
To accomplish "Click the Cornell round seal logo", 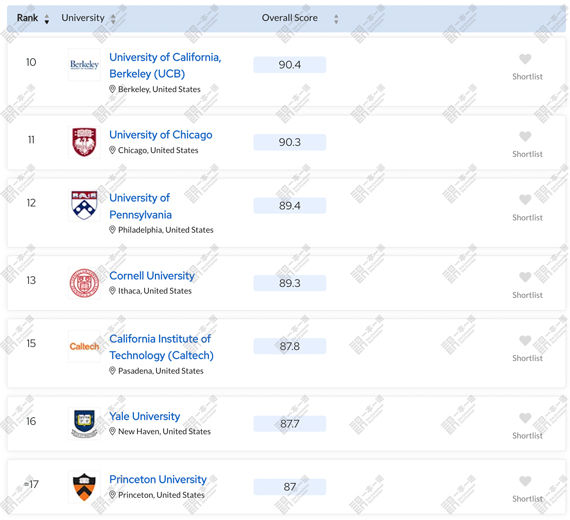I will coord(84,283).
